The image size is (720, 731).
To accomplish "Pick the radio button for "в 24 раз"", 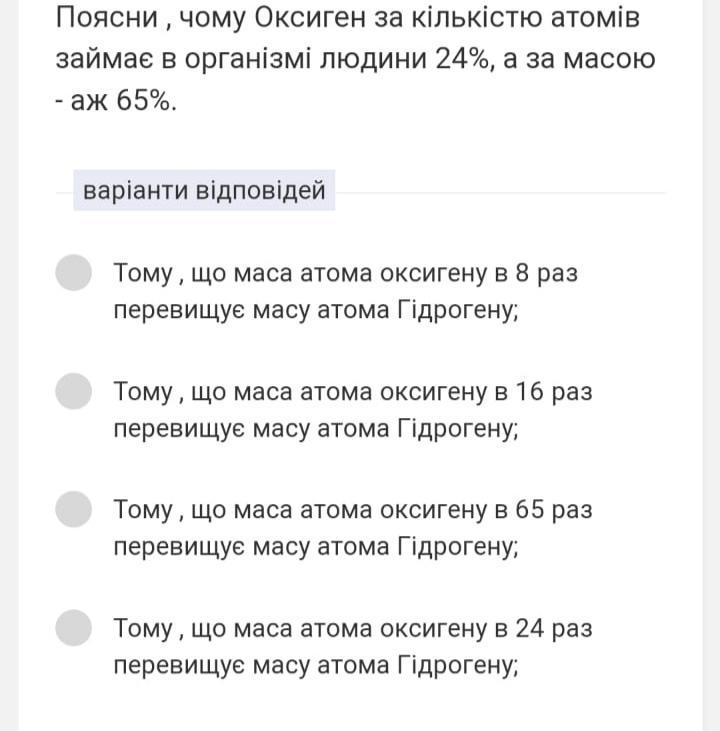I will [74, 628].
